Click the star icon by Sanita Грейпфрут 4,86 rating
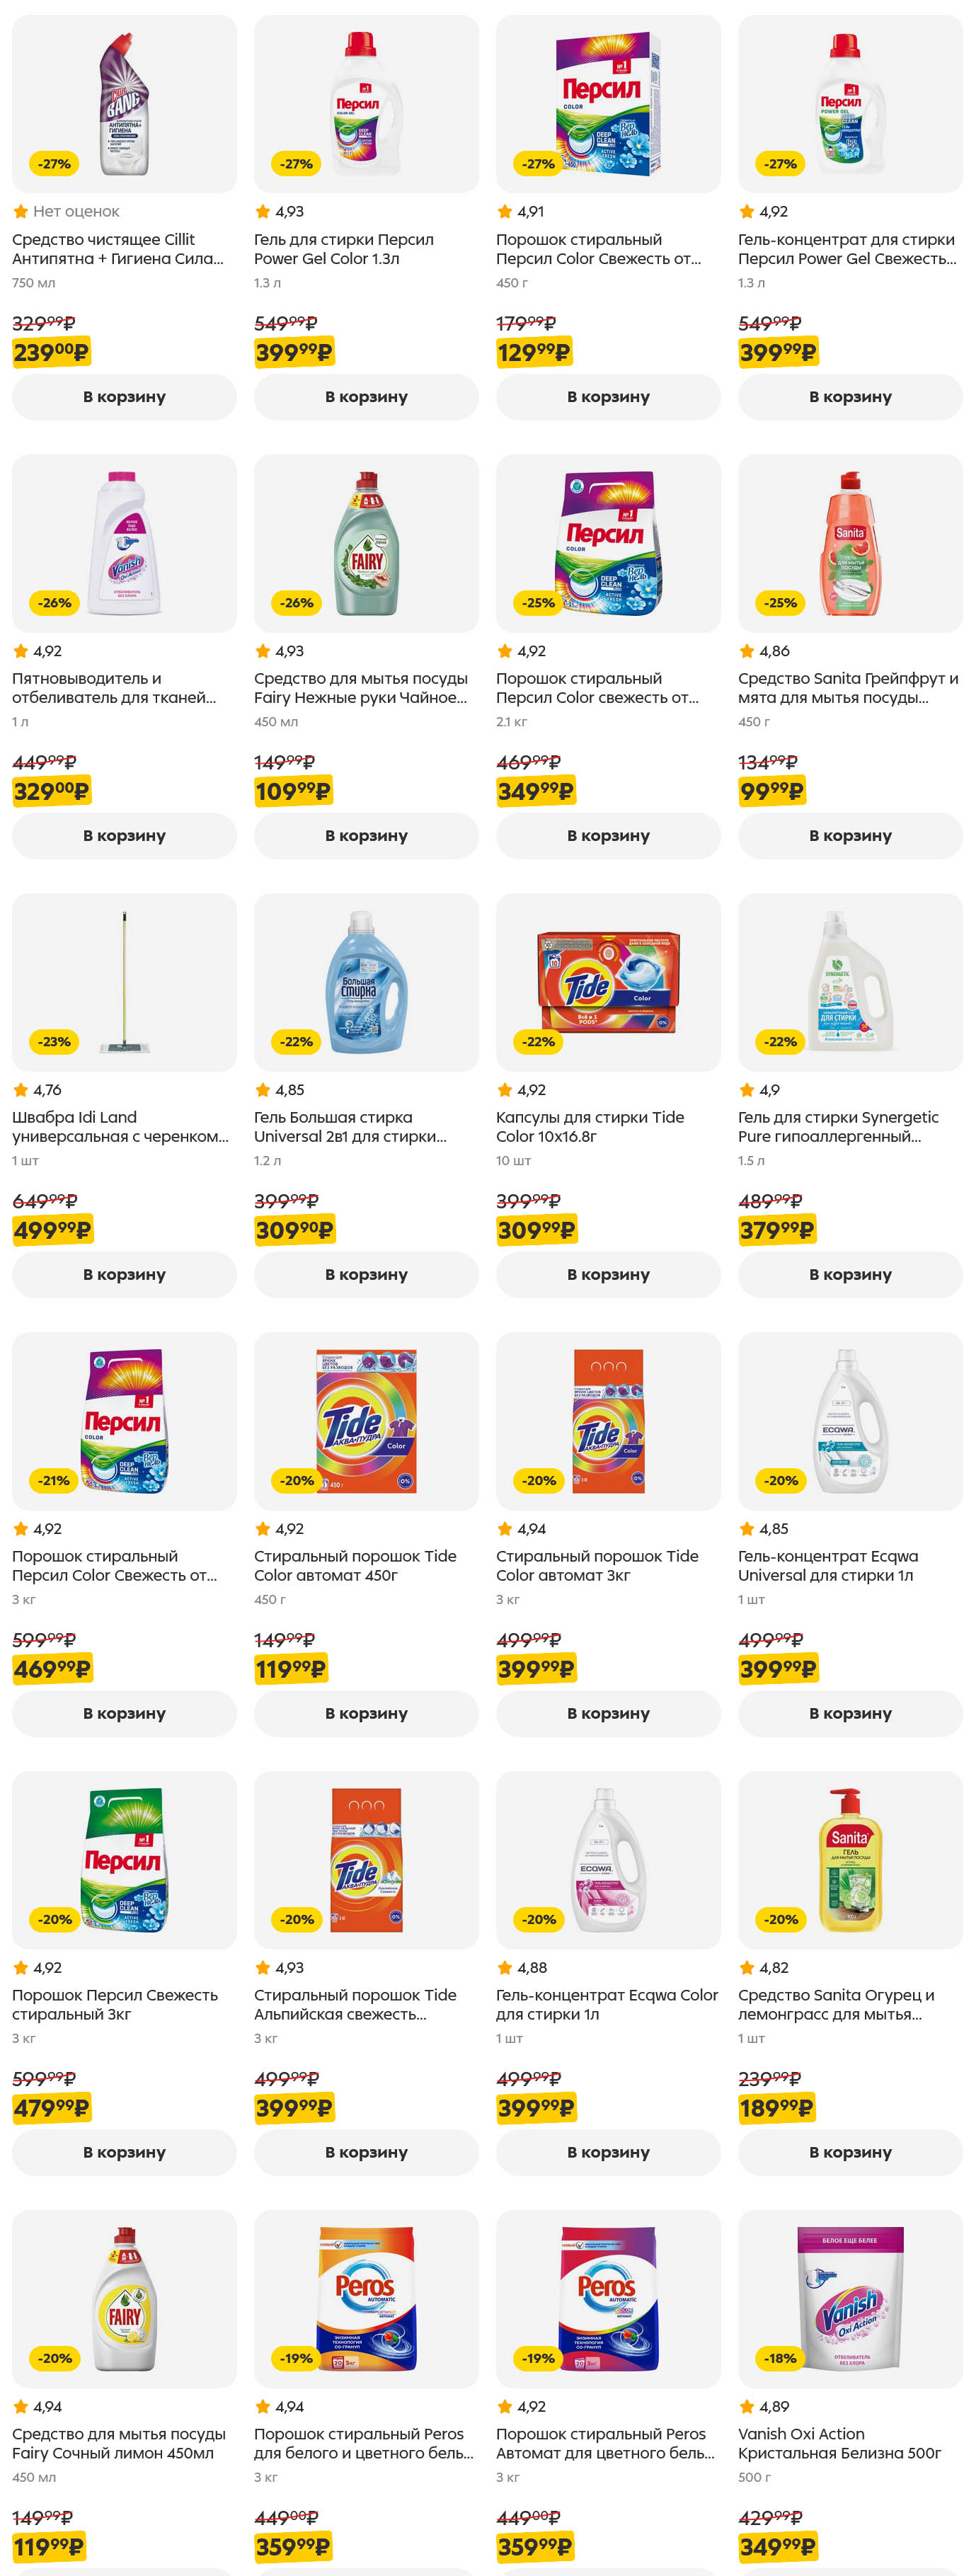 tap(747, 651)
